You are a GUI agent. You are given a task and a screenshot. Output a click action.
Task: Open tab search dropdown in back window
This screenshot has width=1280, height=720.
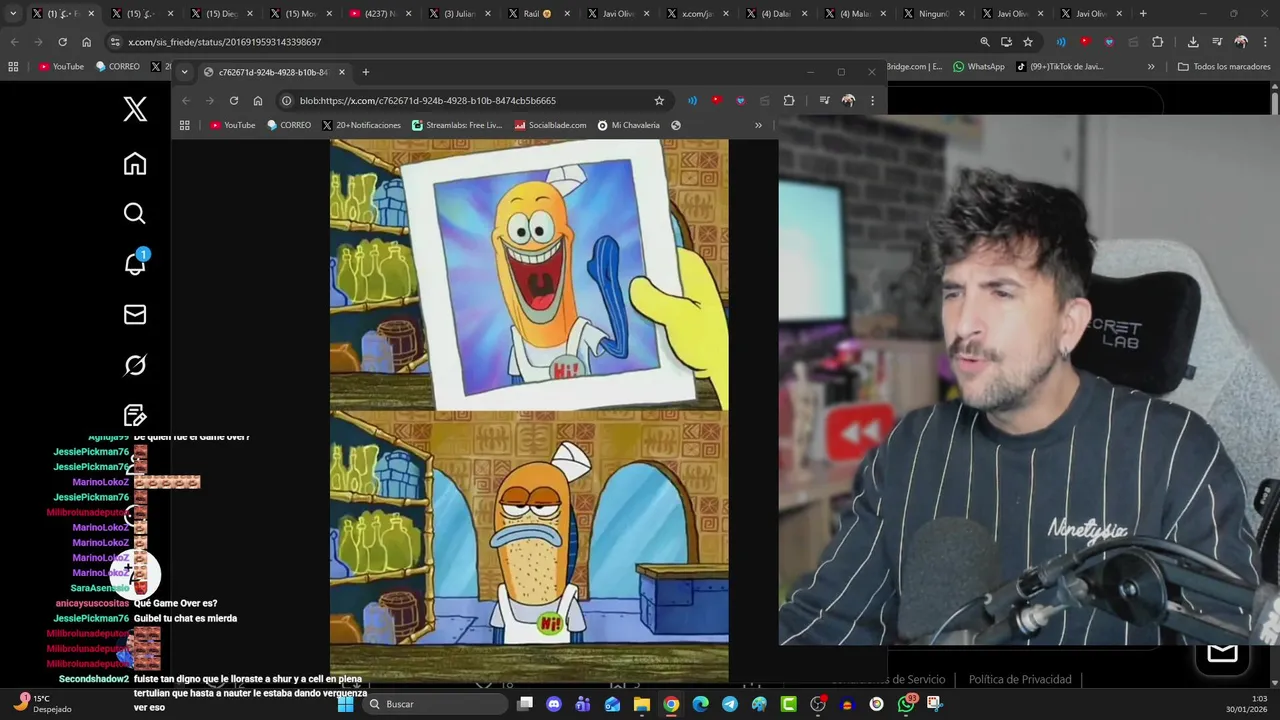(x=13, y=14)
